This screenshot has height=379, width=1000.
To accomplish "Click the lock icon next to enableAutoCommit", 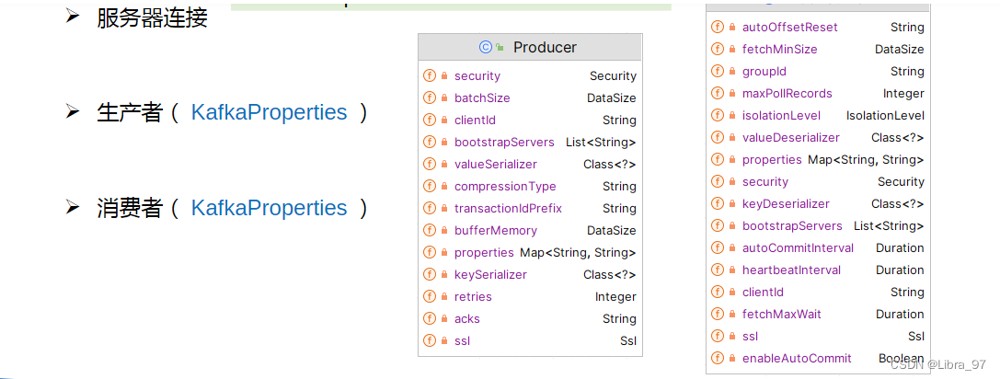I will click(732, 359).
